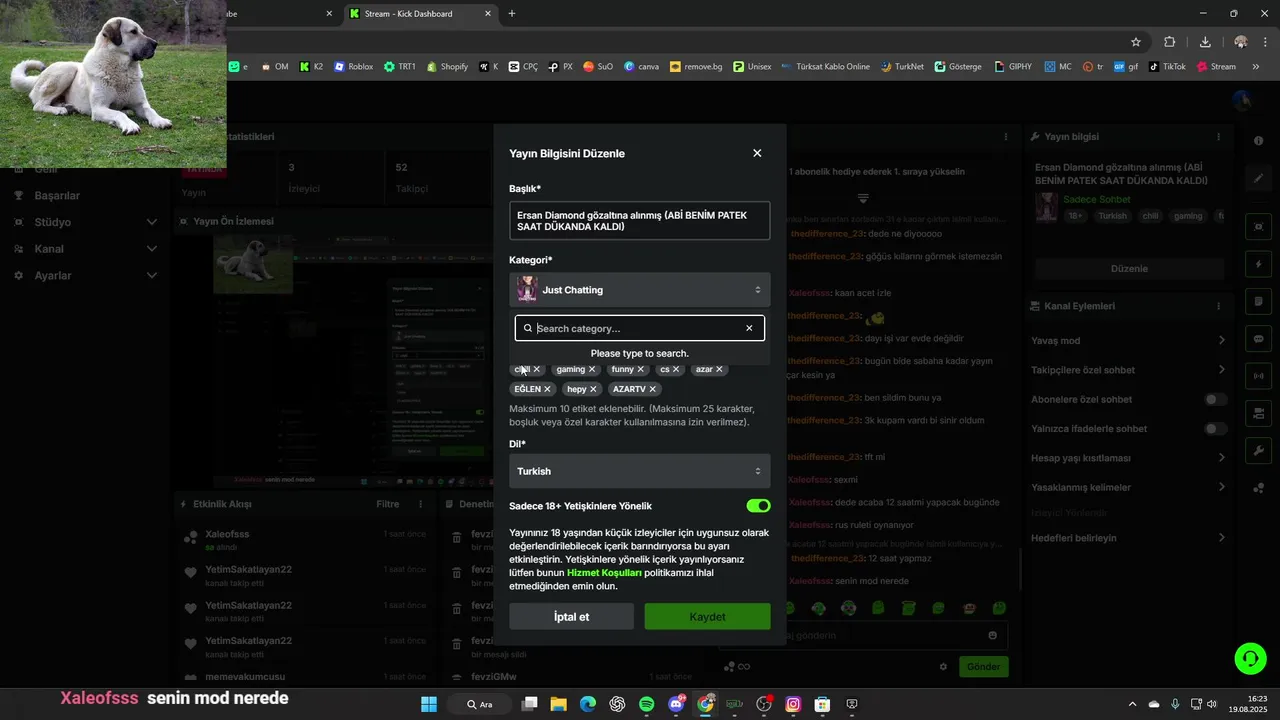Remove the azar tag
1280x720 pixels.
tap(719, 369)
